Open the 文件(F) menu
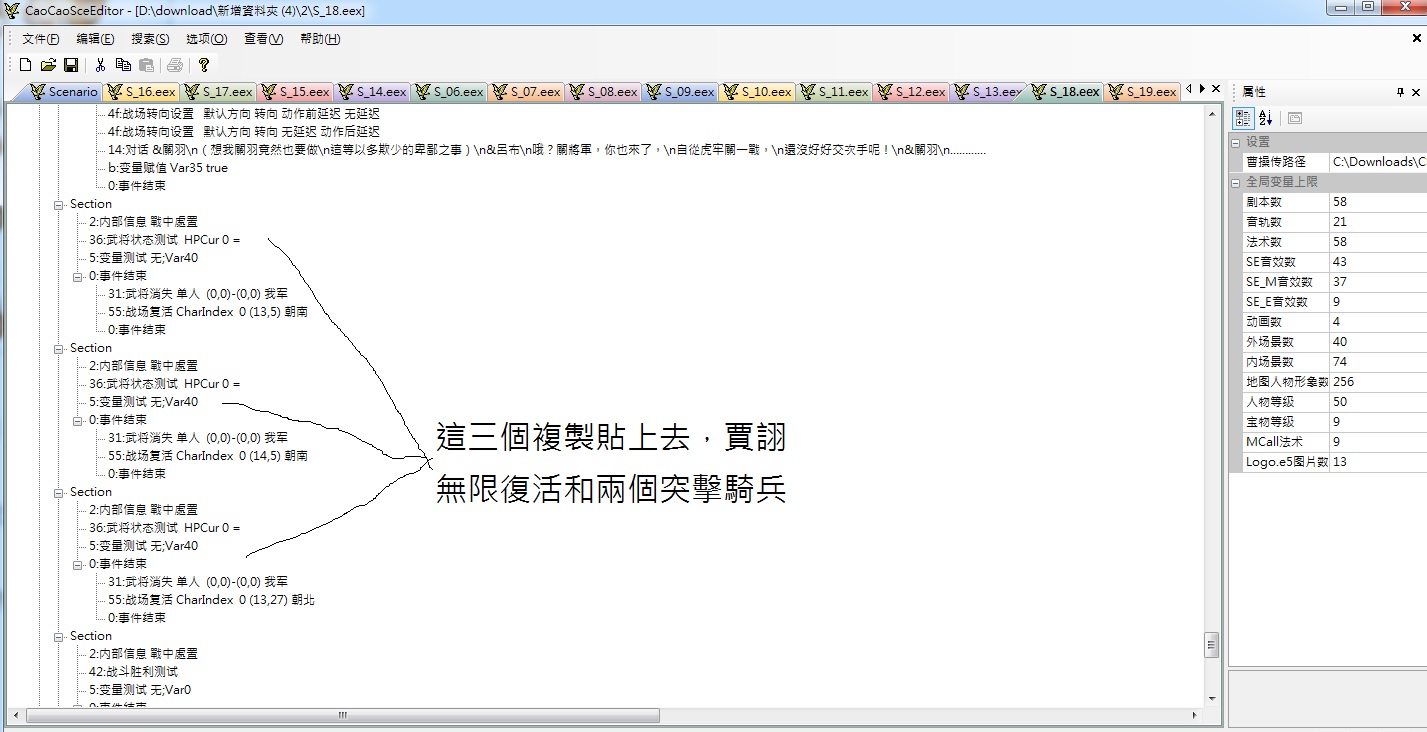1427x732 pixels. tap(41, 39)
